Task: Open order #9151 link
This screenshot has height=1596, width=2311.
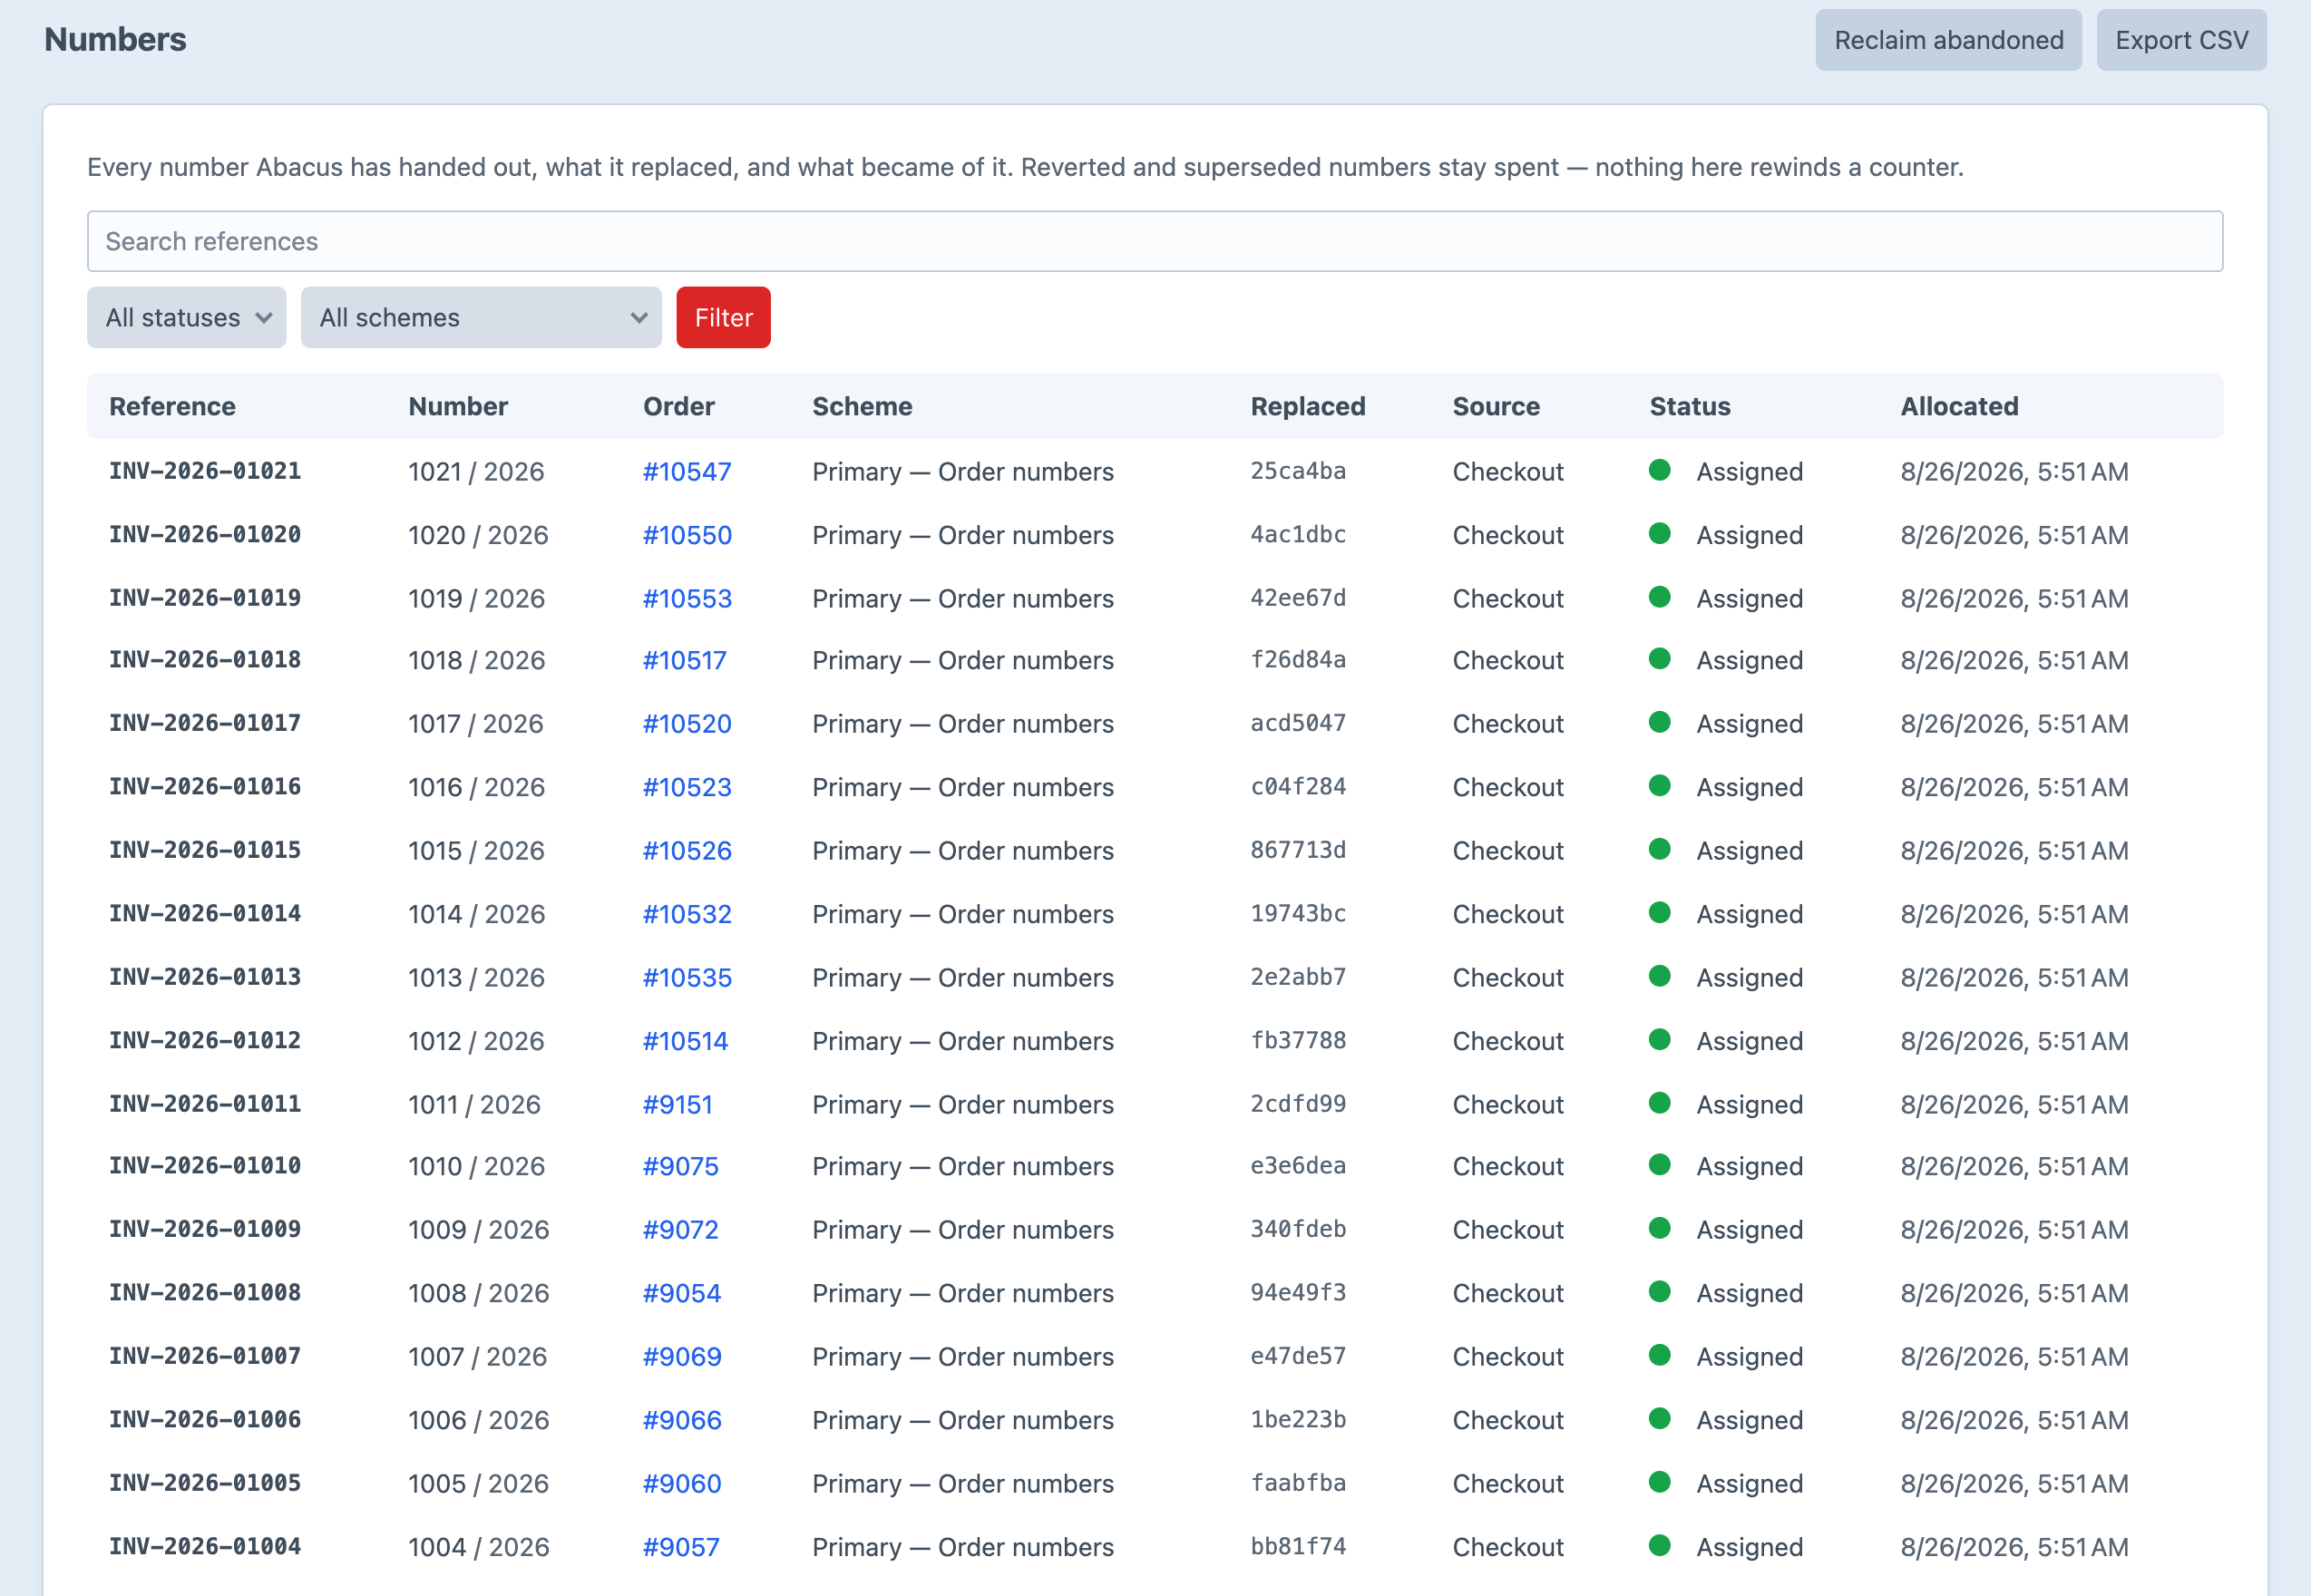Action: [678, 1105]
